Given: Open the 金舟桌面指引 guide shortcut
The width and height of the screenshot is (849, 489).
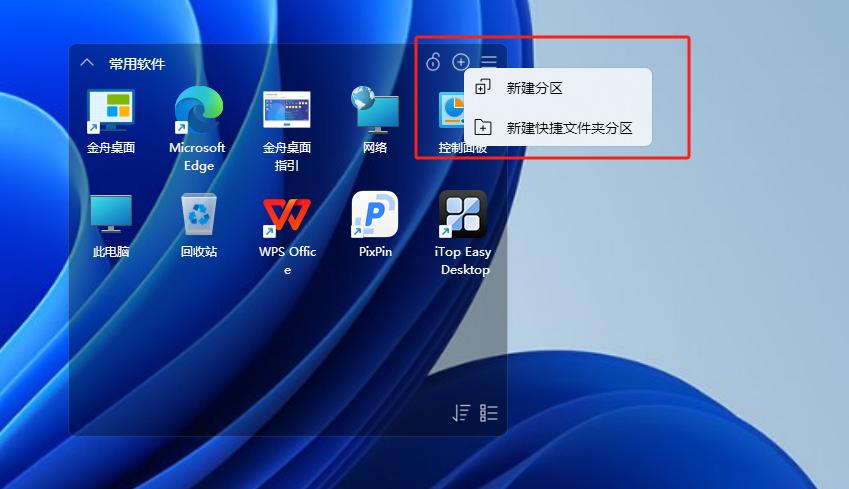Looking at the screenshot, I should (x=287, y=110).
